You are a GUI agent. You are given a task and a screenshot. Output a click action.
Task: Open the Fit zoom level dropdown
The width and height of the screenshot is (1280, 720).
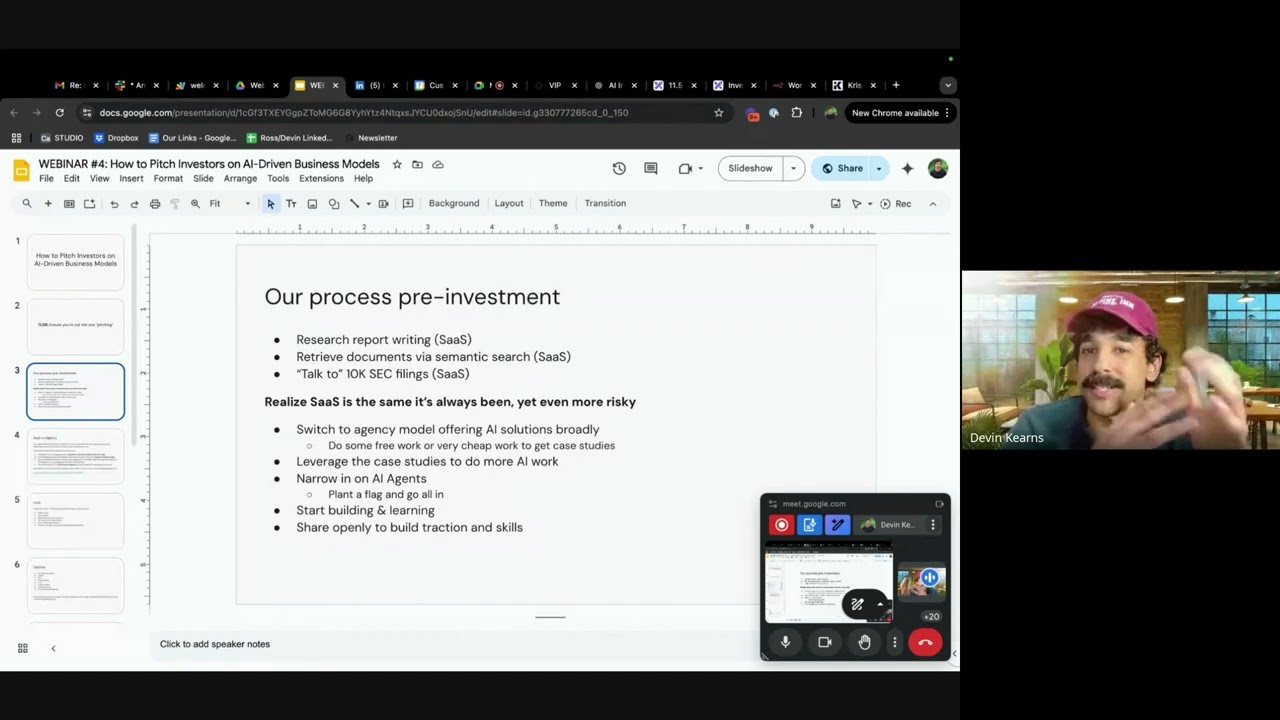tap(230, 204)
